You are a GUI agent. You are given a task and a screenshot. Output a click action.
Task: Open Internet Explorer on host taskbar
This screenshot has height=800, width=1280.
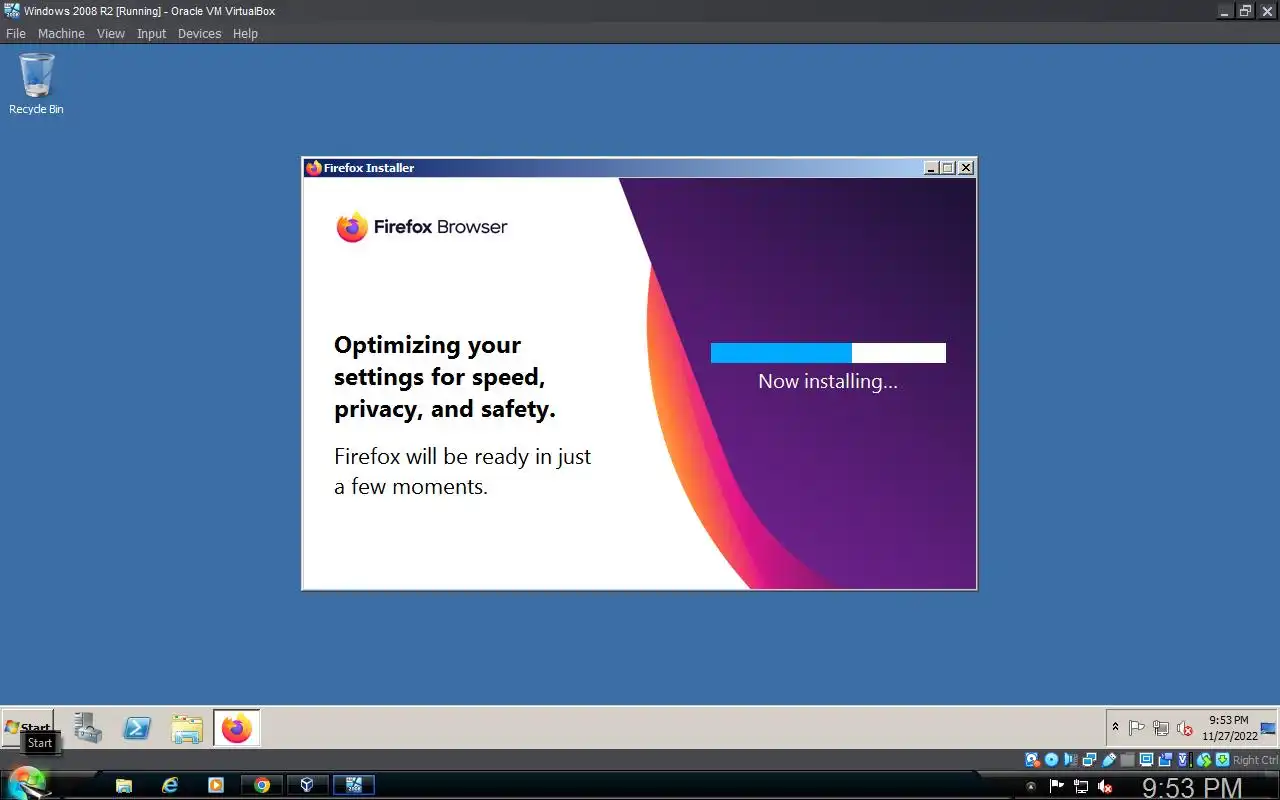tap(170, 785)
